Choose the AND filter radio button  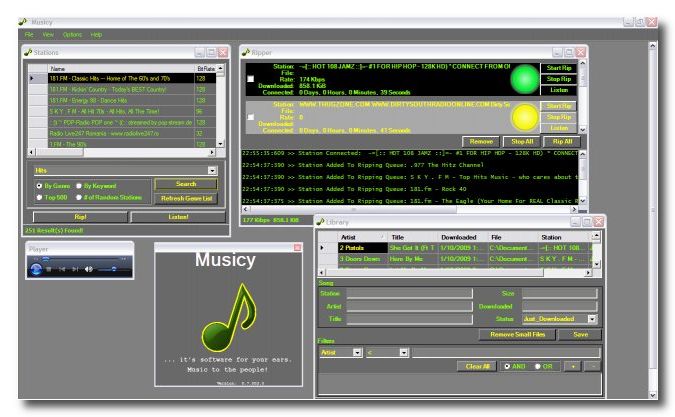click(507, 366)
